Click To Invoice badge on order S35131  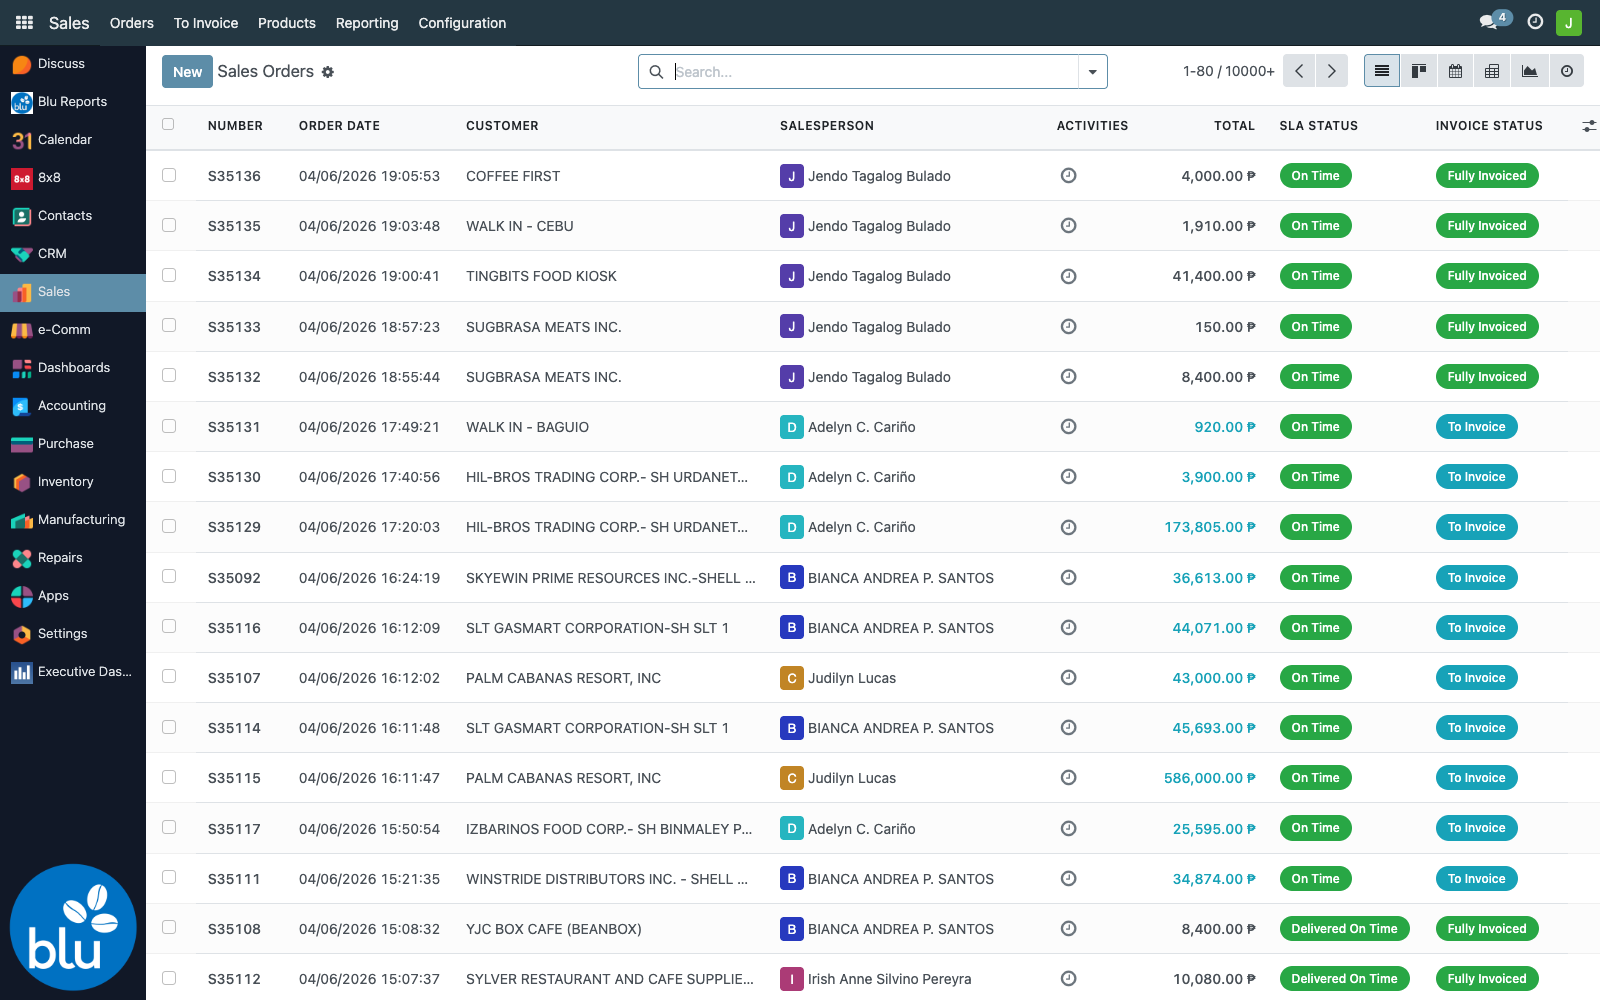pyautogui.click(x=1477, y=427)
